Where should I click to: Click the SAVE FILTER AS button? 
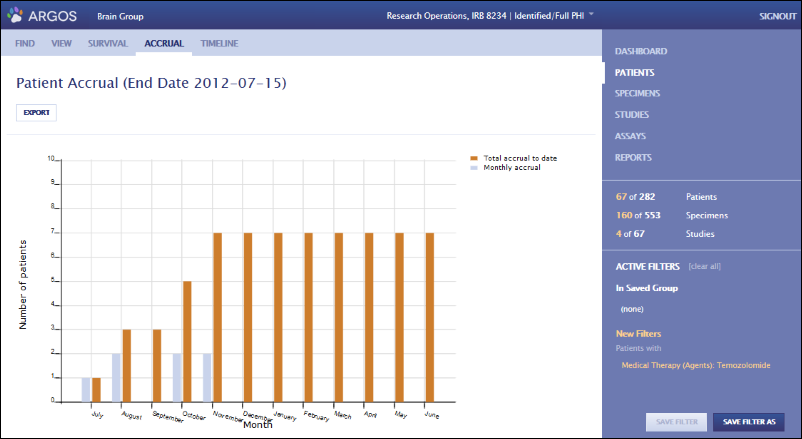click(x=749, y=422)
